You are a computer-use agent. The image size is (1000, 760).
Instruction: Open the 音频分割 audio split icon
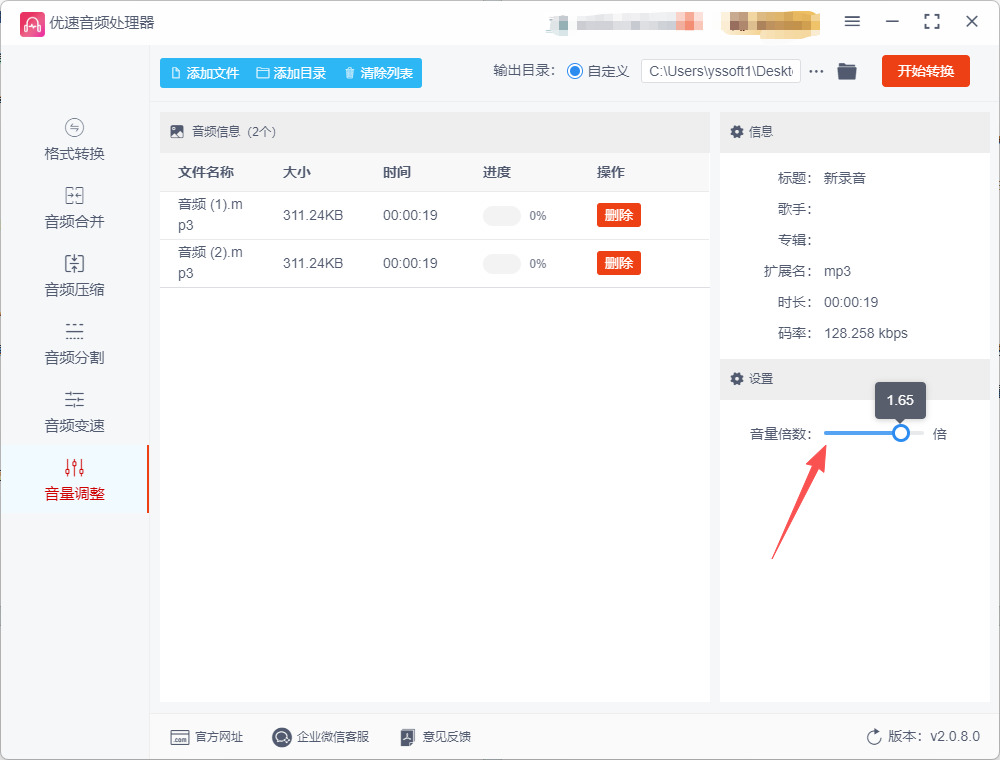[x=74, y=331]
